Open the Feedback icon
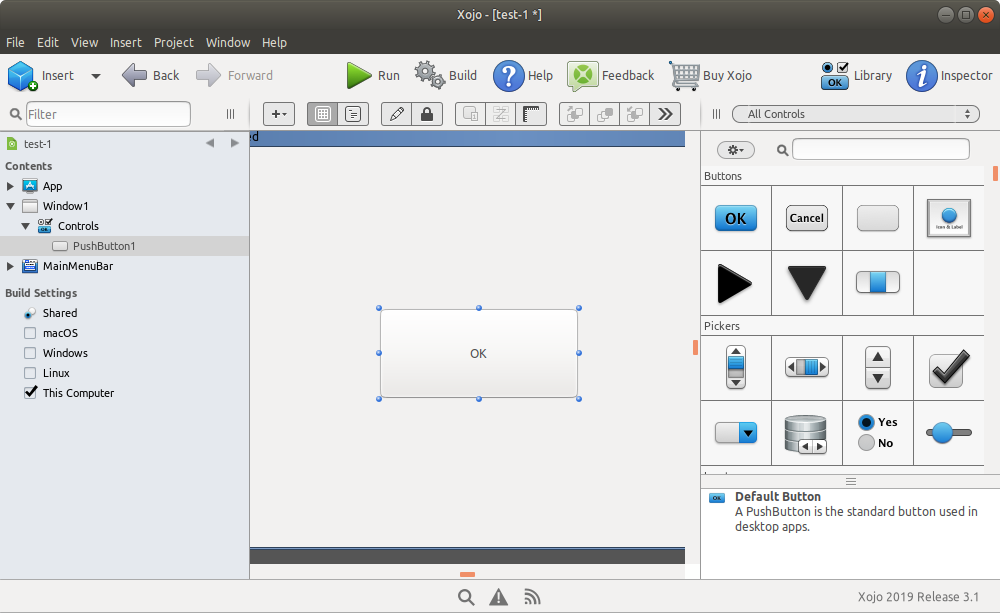 582,76
